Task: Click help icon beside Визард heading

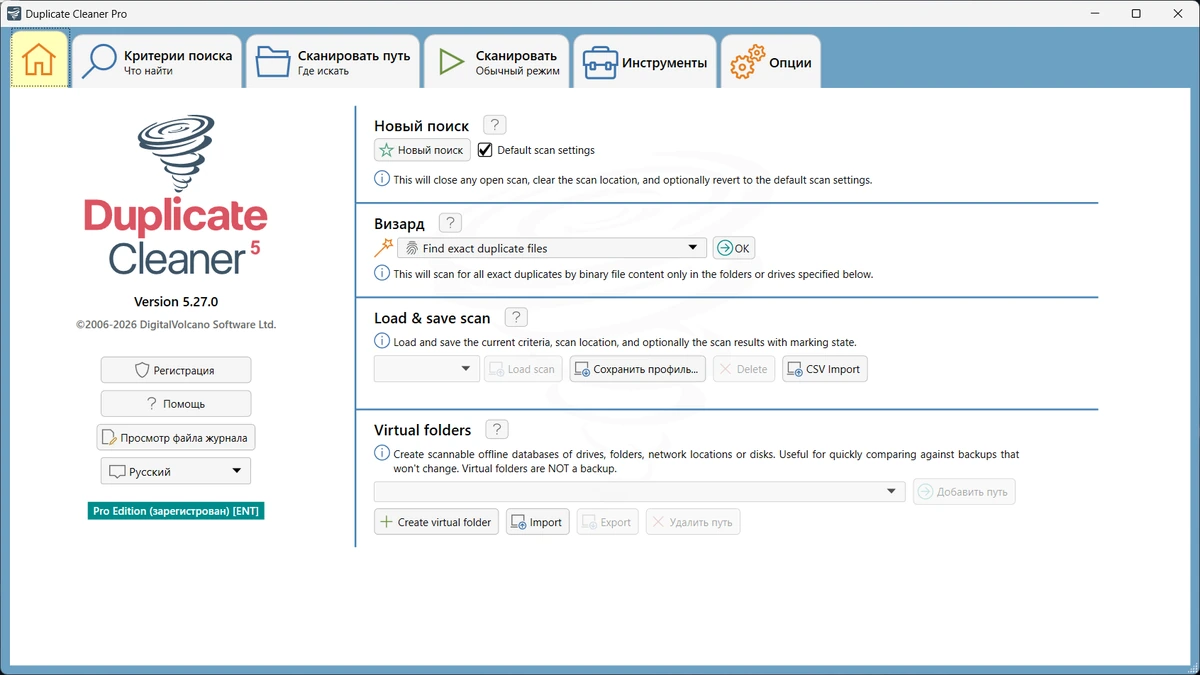Action: [x=450, y=223]
